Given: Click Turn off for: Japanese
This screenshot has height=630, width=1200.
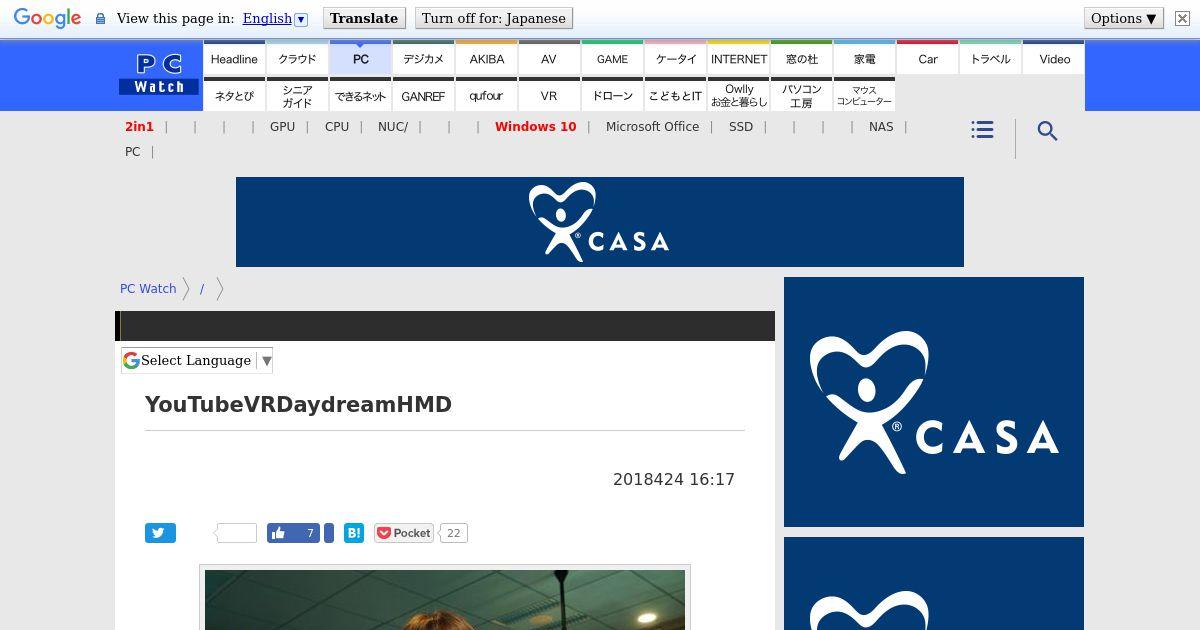Looking at the screenshot, I should click(493, 18).
